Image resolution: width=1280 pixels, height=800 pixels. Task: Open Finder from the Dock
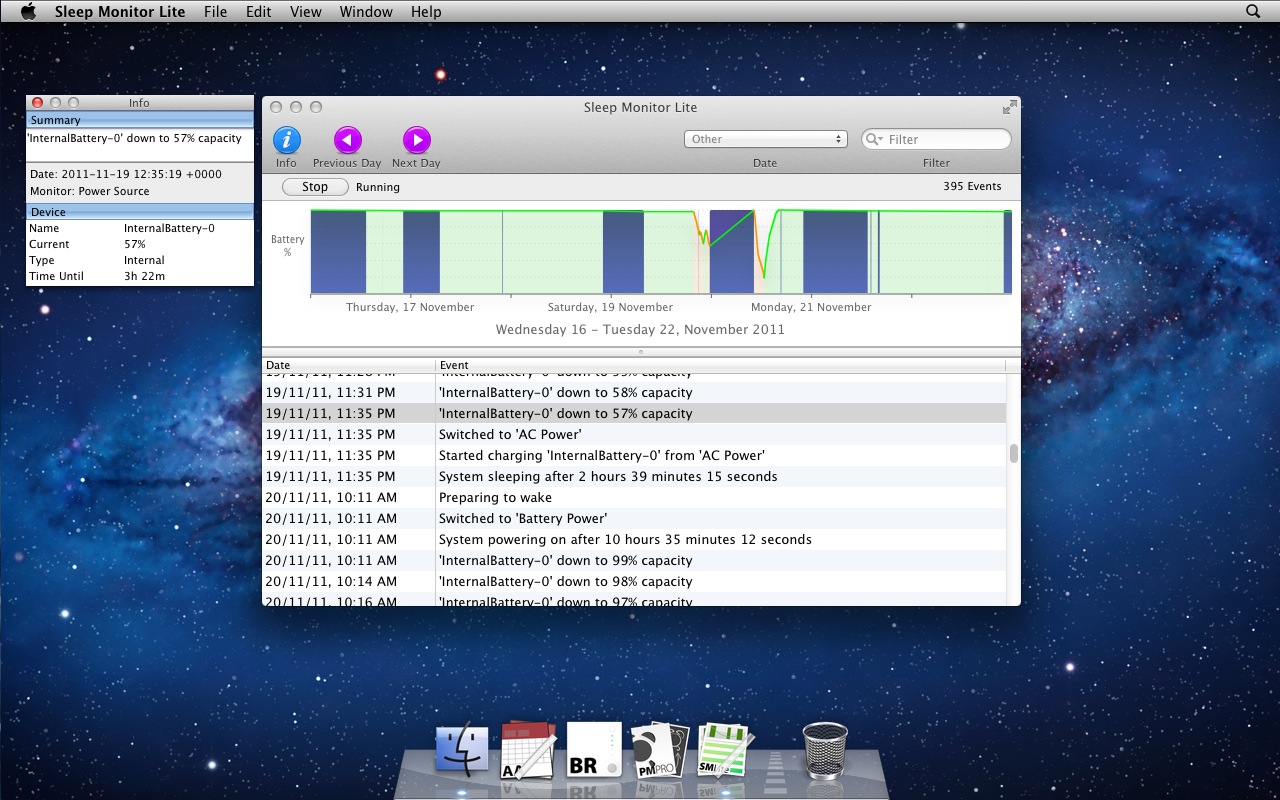(x=462, y=751)
